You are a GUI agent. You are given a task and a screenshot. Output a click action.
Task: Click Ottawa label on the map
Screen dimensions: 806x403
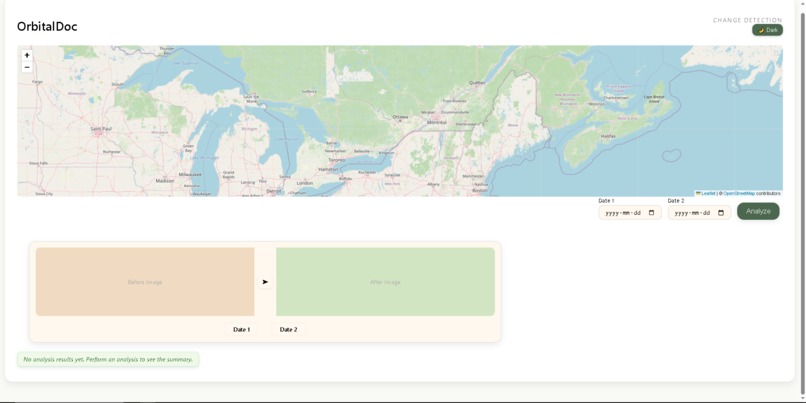coord(400,117)
